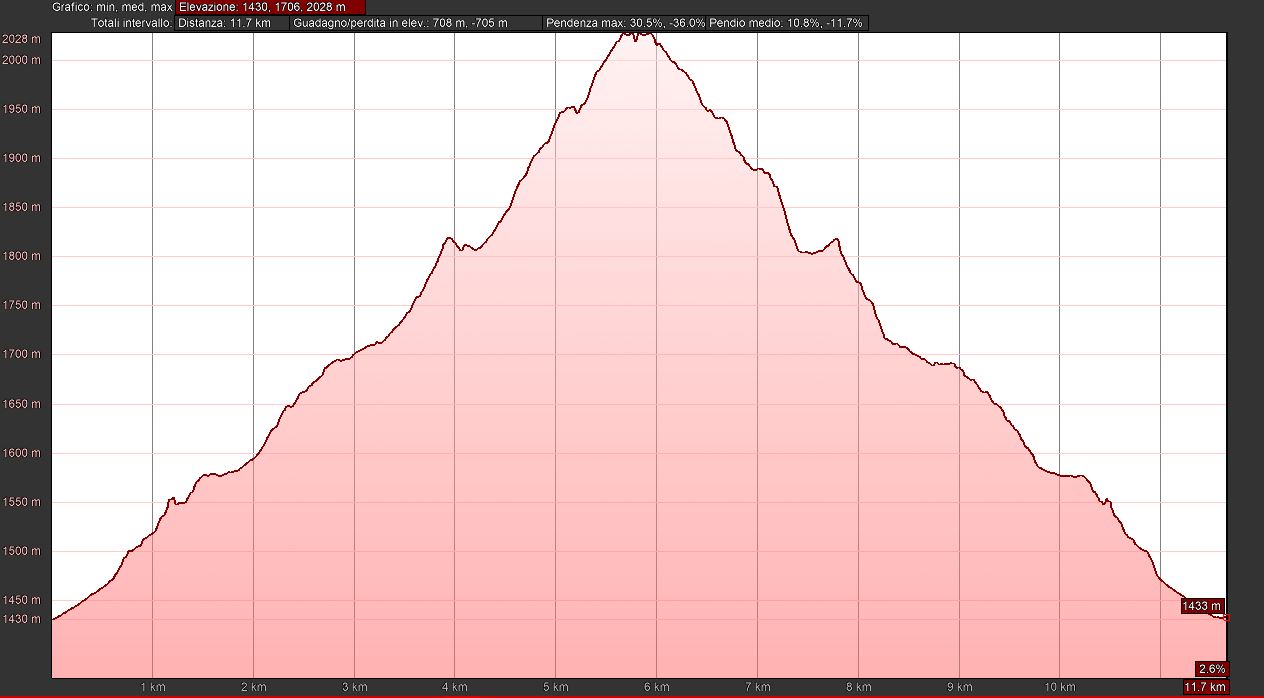The height and width of the screenshot is (698, 1264).
Task: Click the 4 km mark on distance axis
Action: coord(455,687)
